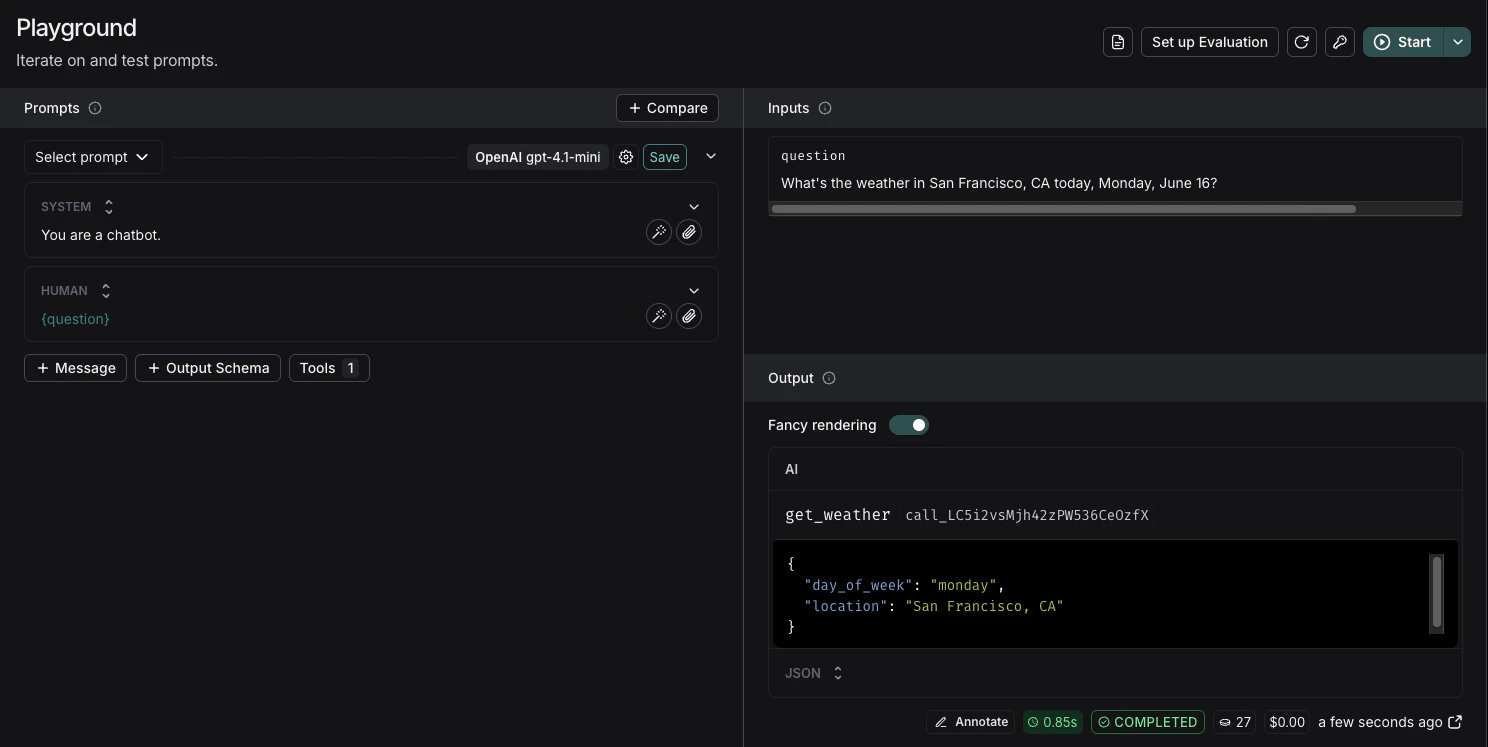Open run in new tab external-link icon
1488x747 pixels.
coord(1455,722)
